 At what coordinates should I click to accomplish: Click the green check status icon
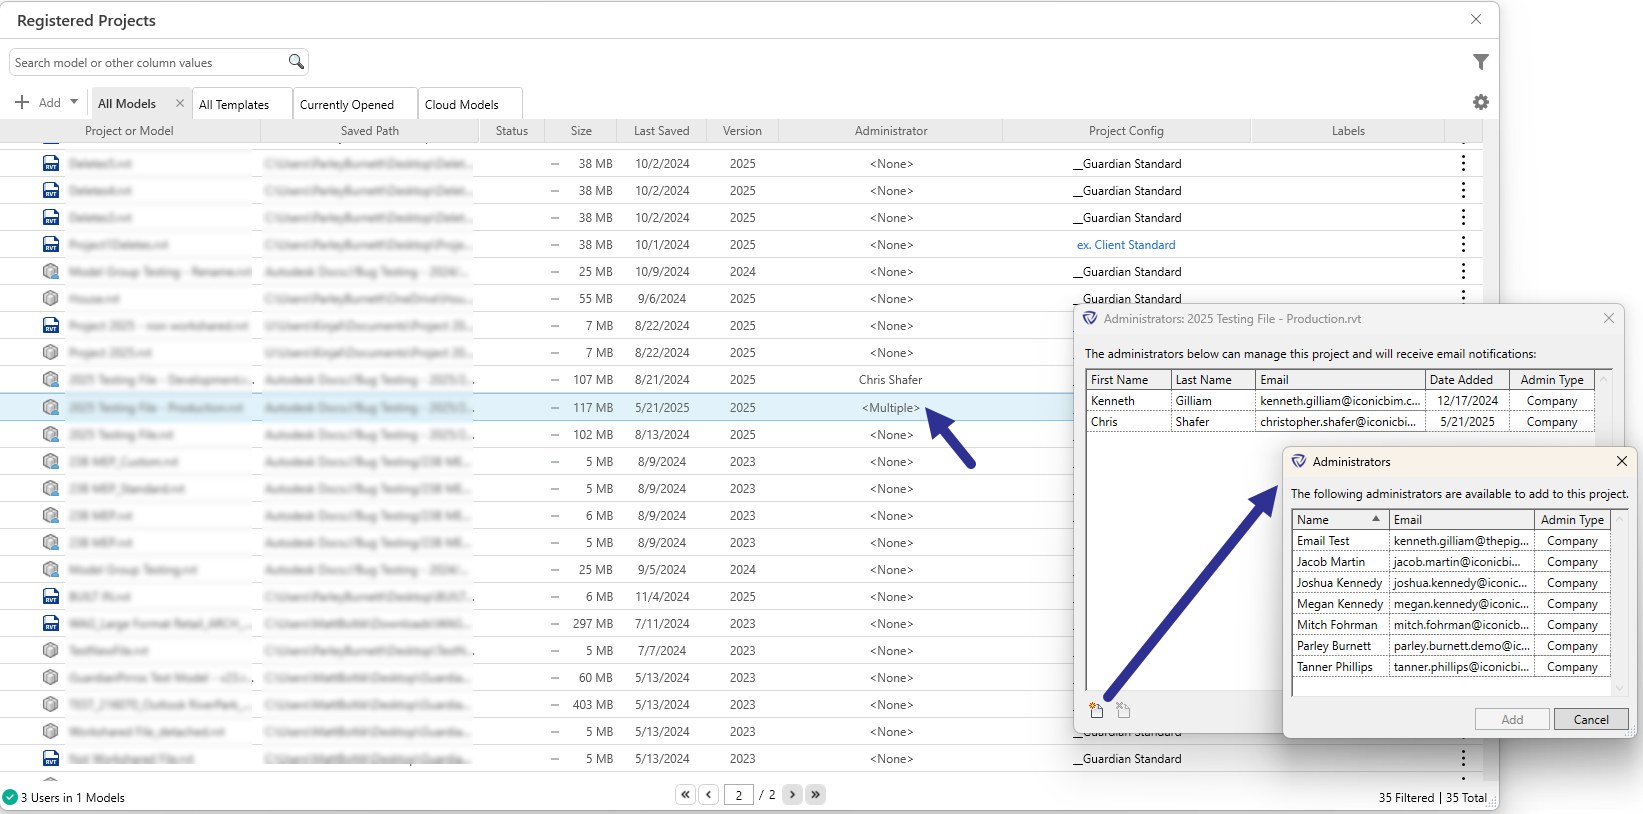[x=10, y=797]
